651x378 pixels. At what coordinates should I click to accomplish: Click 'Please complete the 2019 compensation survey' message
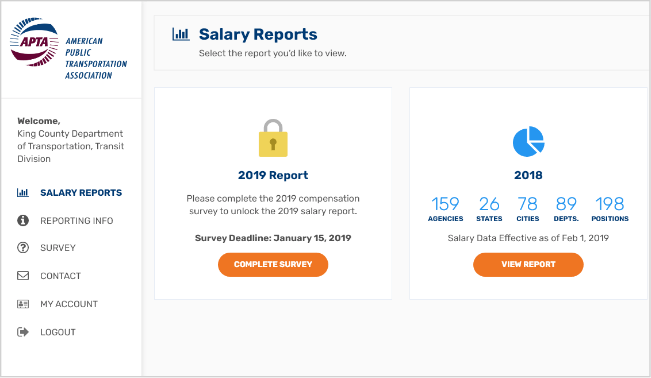(x=273, y=205)
